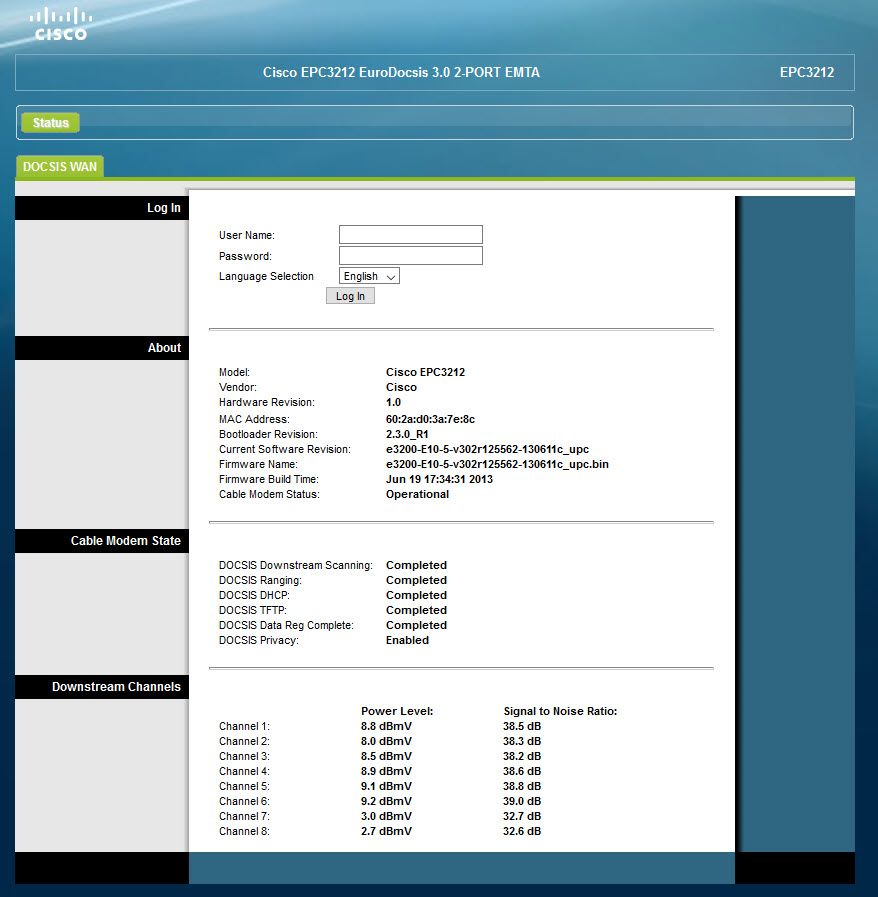Click the Log In button
The image size is (878, 897).
(350, 296)
